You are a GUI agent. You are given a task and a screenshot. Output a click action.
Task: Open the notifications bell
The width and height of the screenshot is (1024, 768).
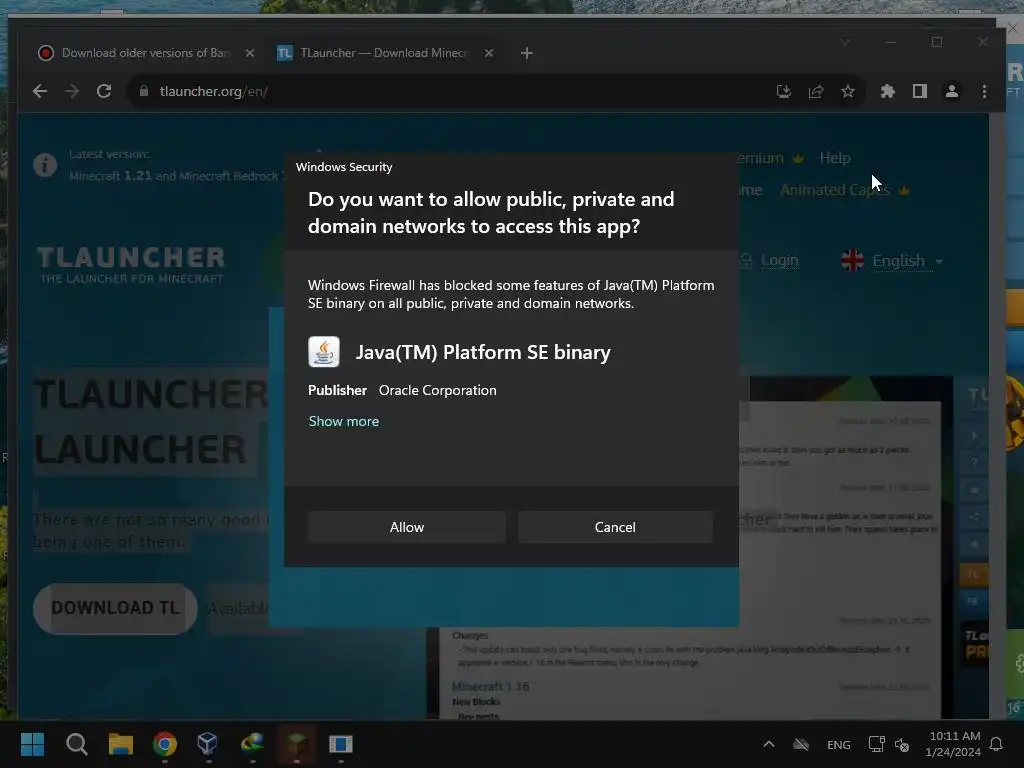pos(997,744)
